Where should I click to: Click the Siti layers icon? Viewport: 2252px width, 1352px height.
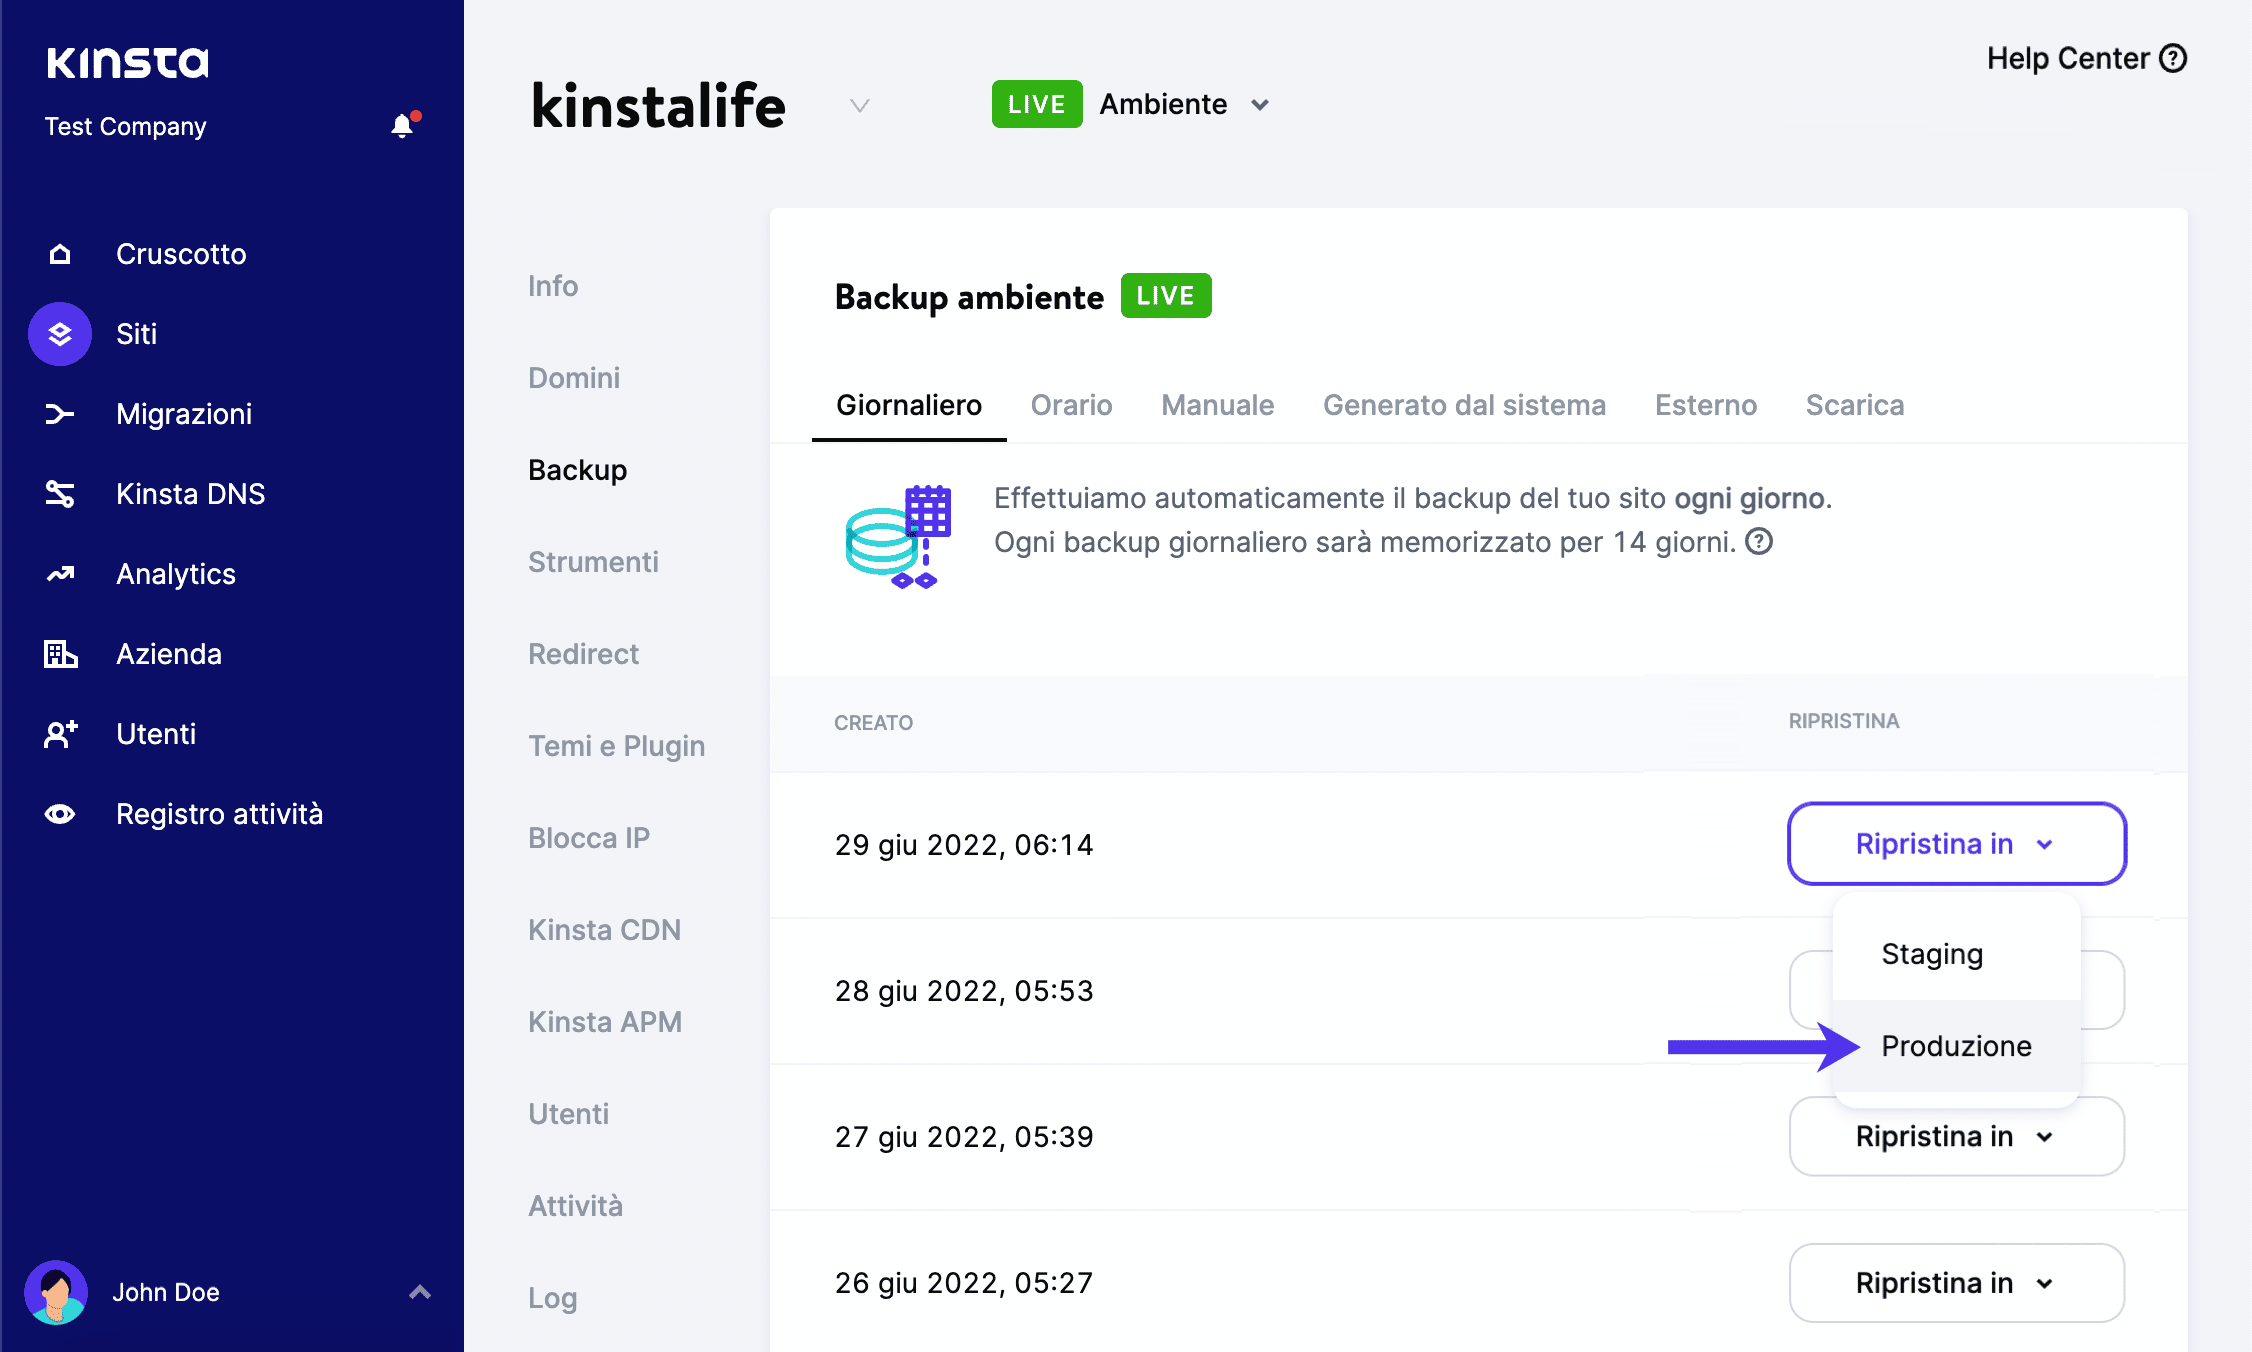60,334
